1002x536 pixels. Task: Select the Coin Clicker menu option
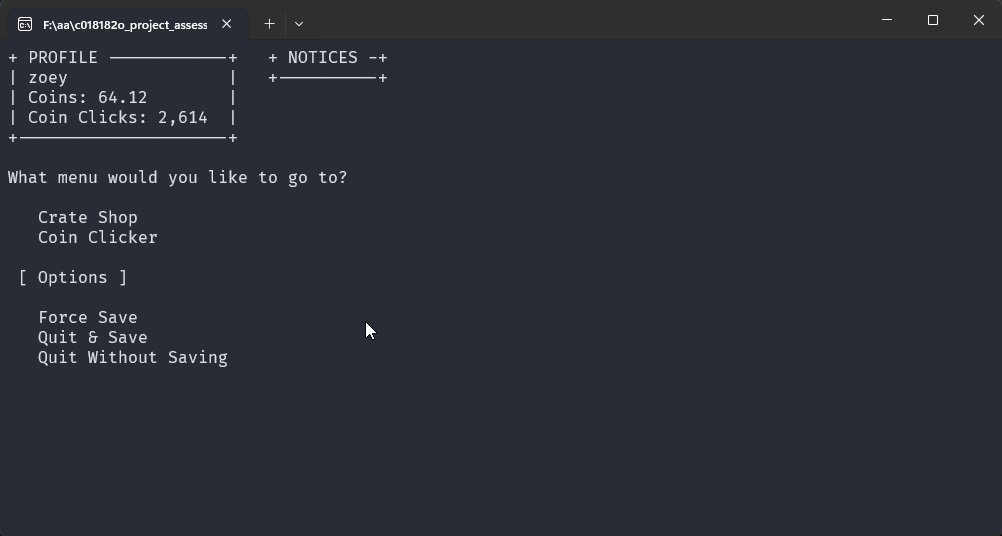(x=98, y=237)
